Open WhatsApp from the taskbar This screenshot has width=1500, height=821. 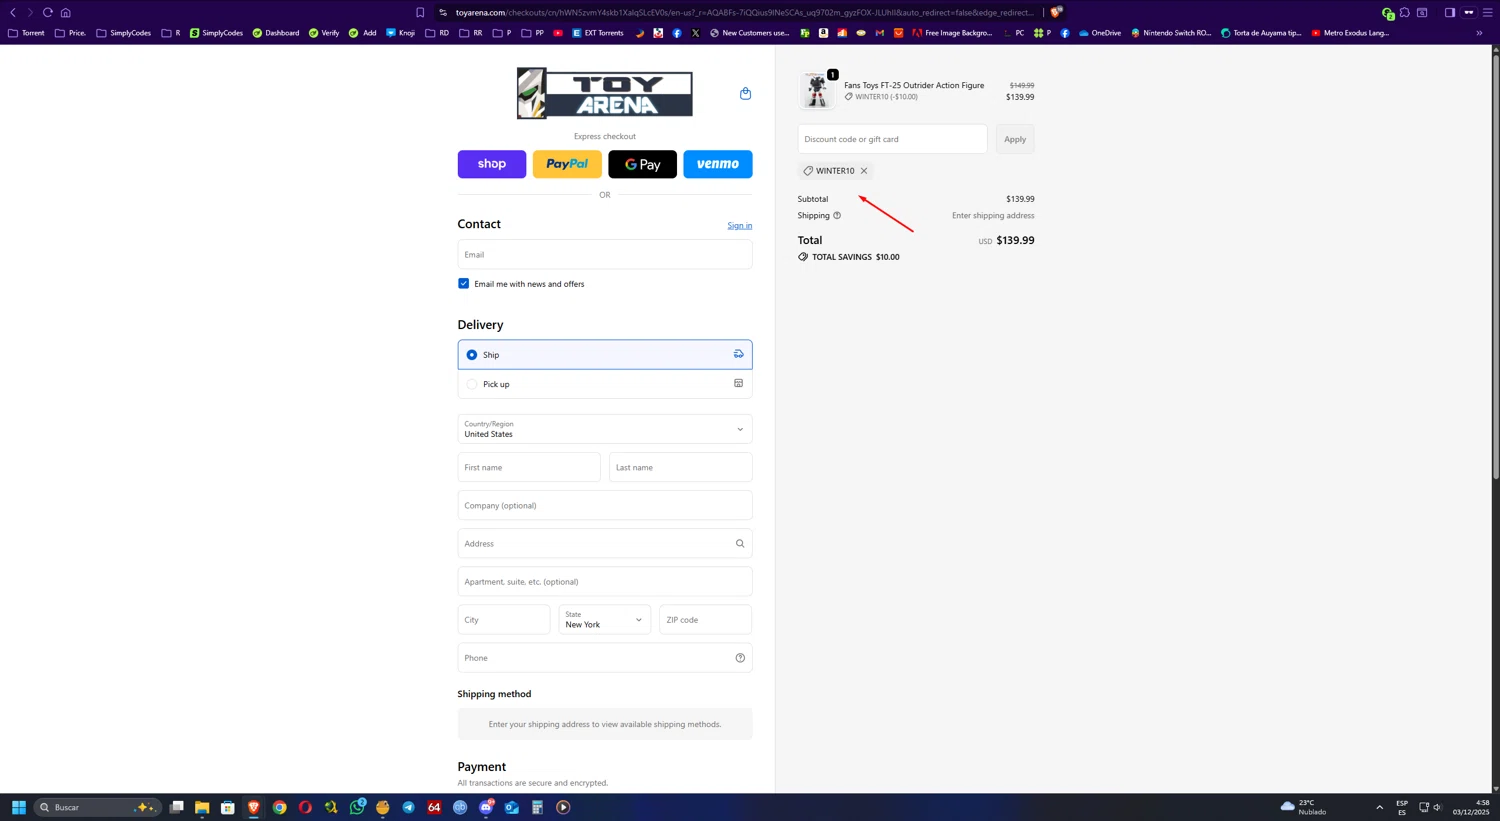point(357,807)
